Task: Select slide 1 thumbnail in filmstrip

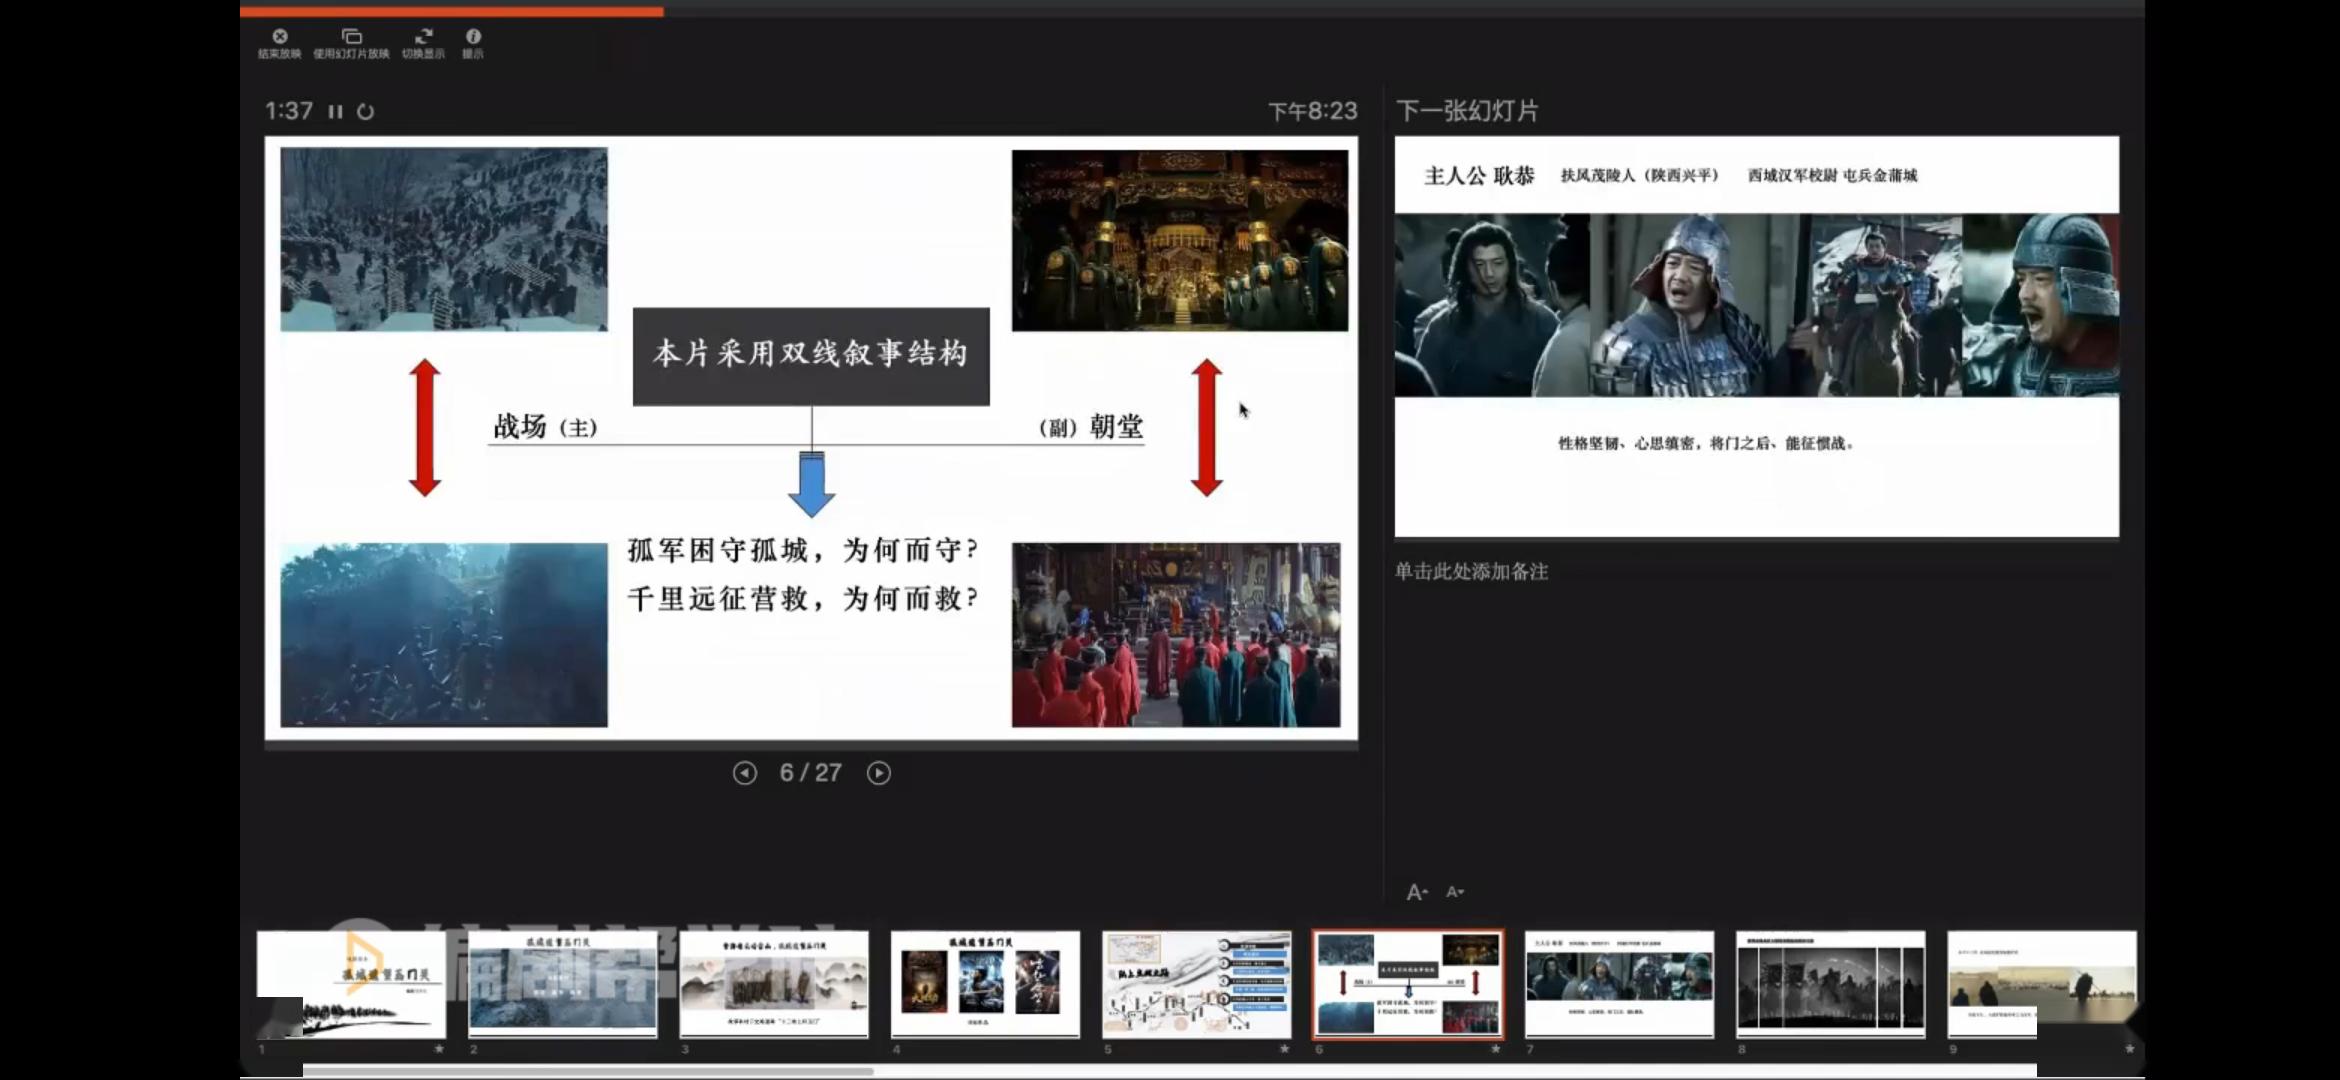Action: click(x=351, y=984)
